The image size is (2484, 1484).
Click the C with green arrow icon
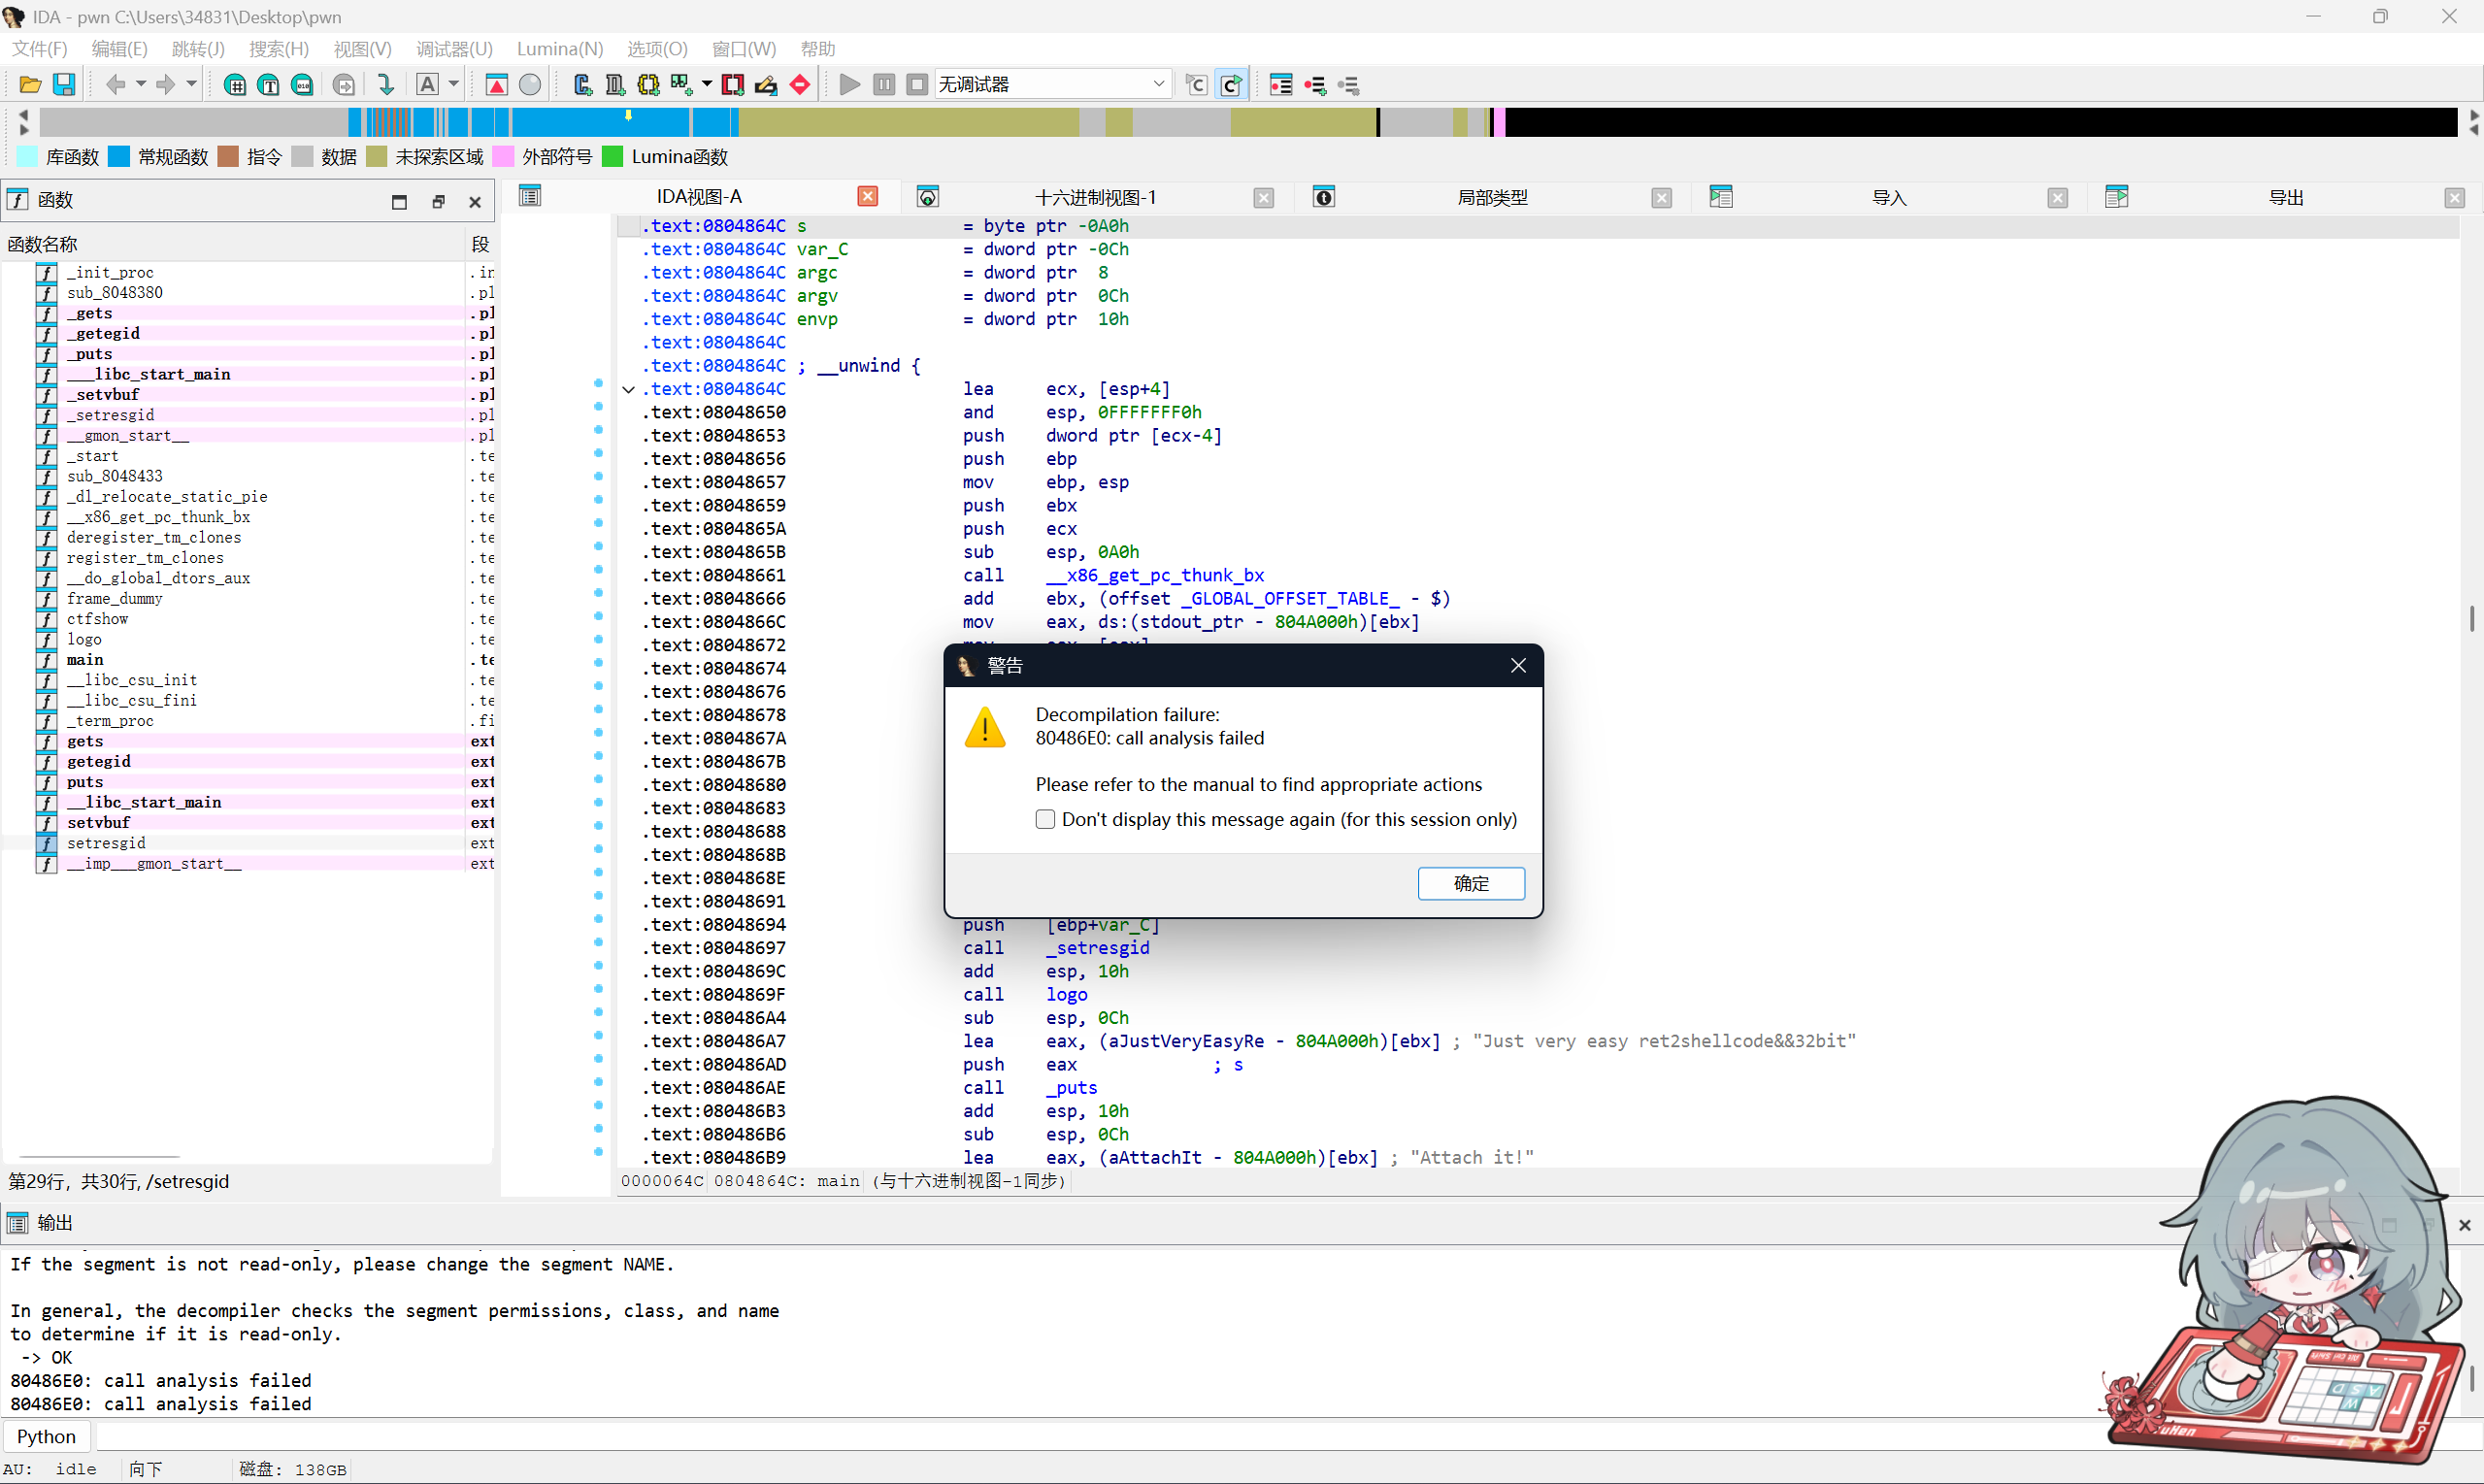pos(1232,85)
